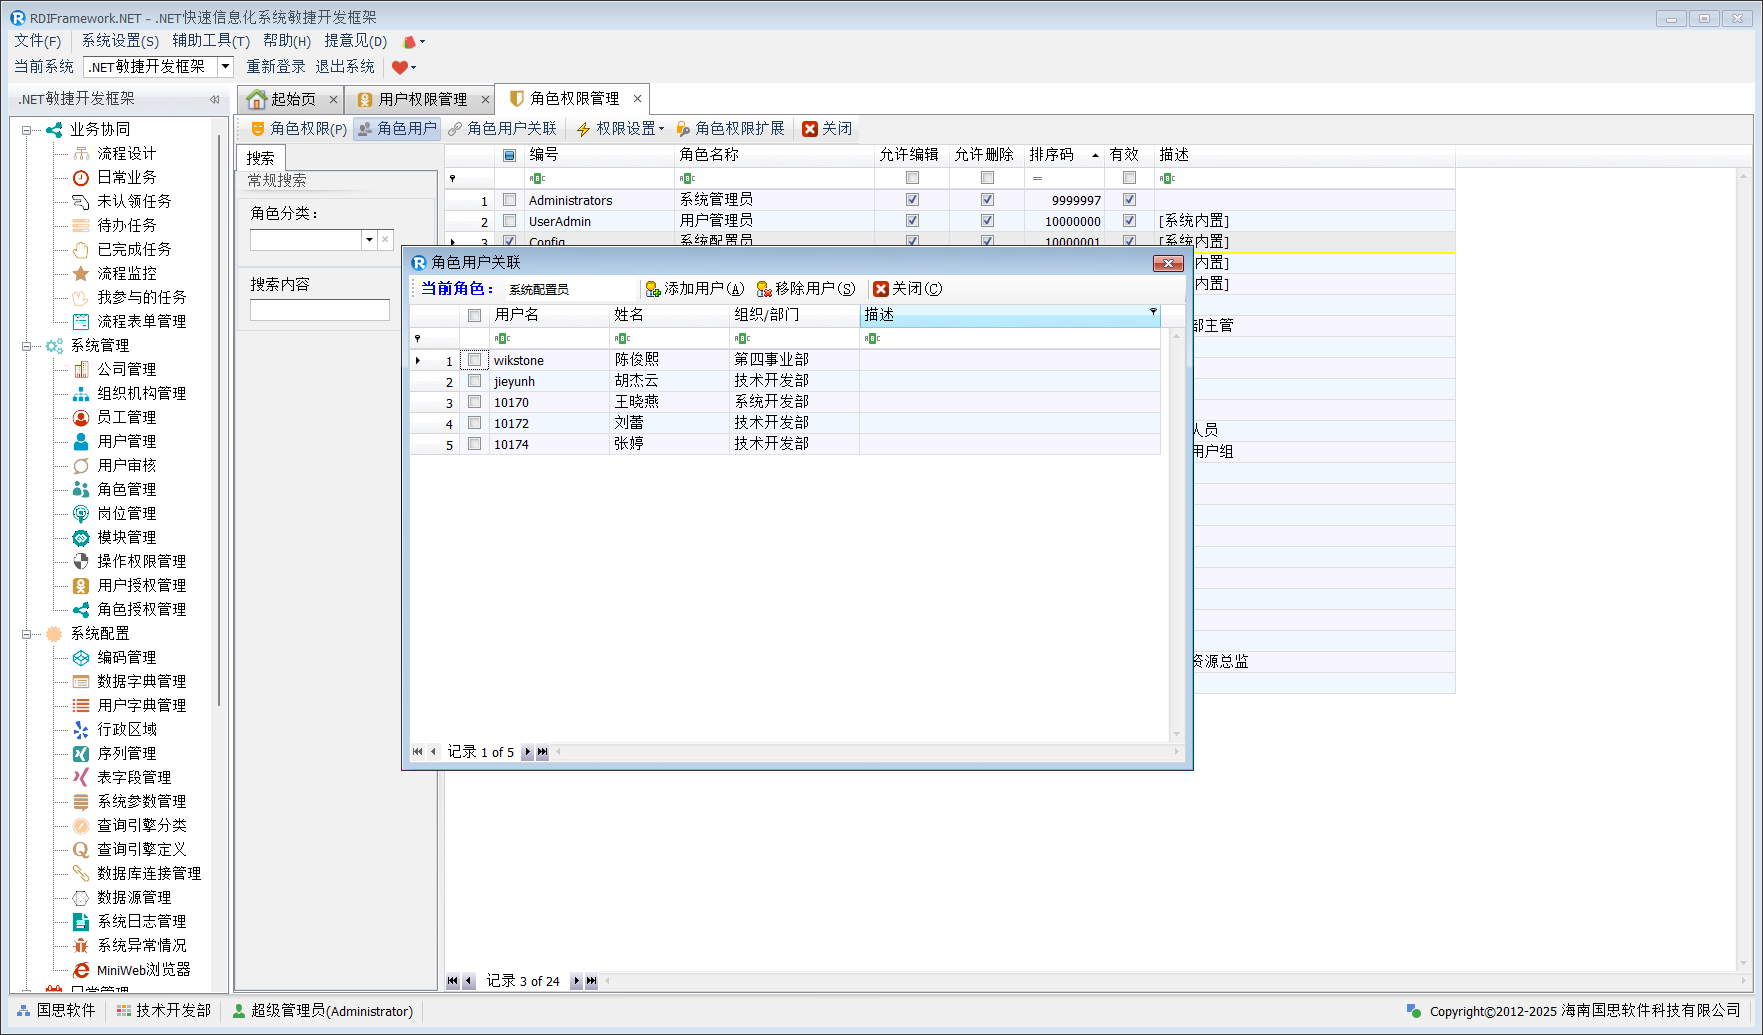Click the 权限设置 lightning toolbar icon
This screenshot has width=1763, height=1035.
coord(584,129)
